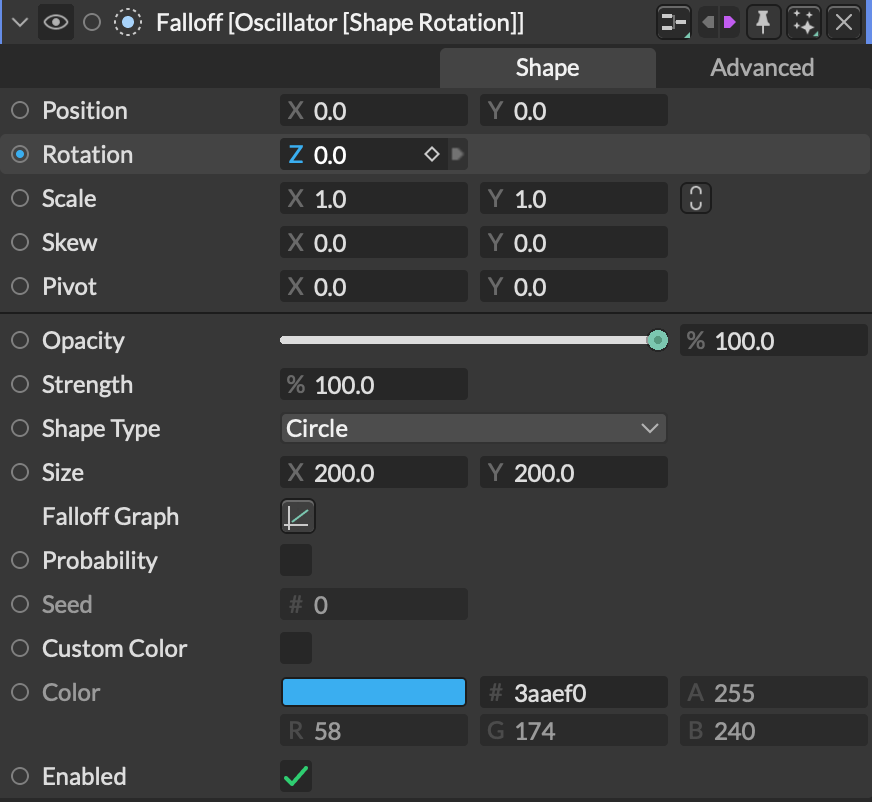
Task: Collapse the Falloff panel using header chevron
Action: [17, 22]
